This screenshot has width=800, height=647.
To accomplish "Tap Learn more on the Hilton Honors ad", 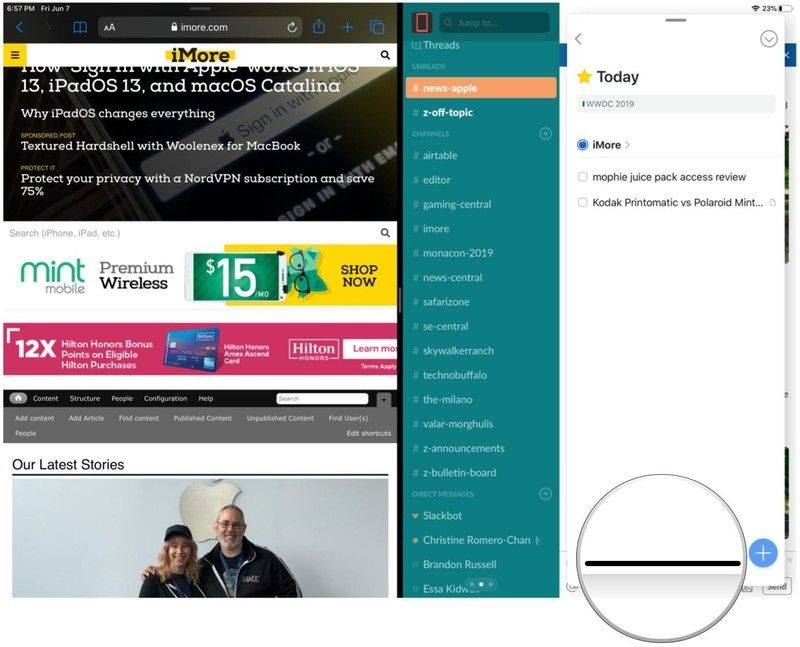I will tap(369, 348).
